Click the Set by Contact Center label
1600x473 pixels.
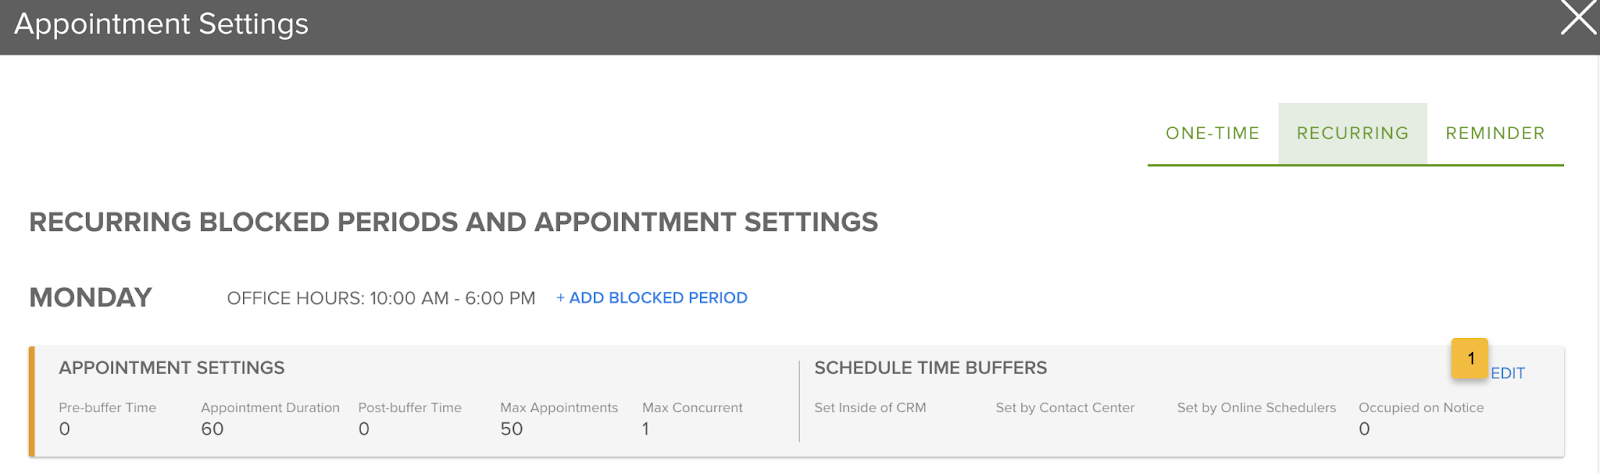[1065, 408]
